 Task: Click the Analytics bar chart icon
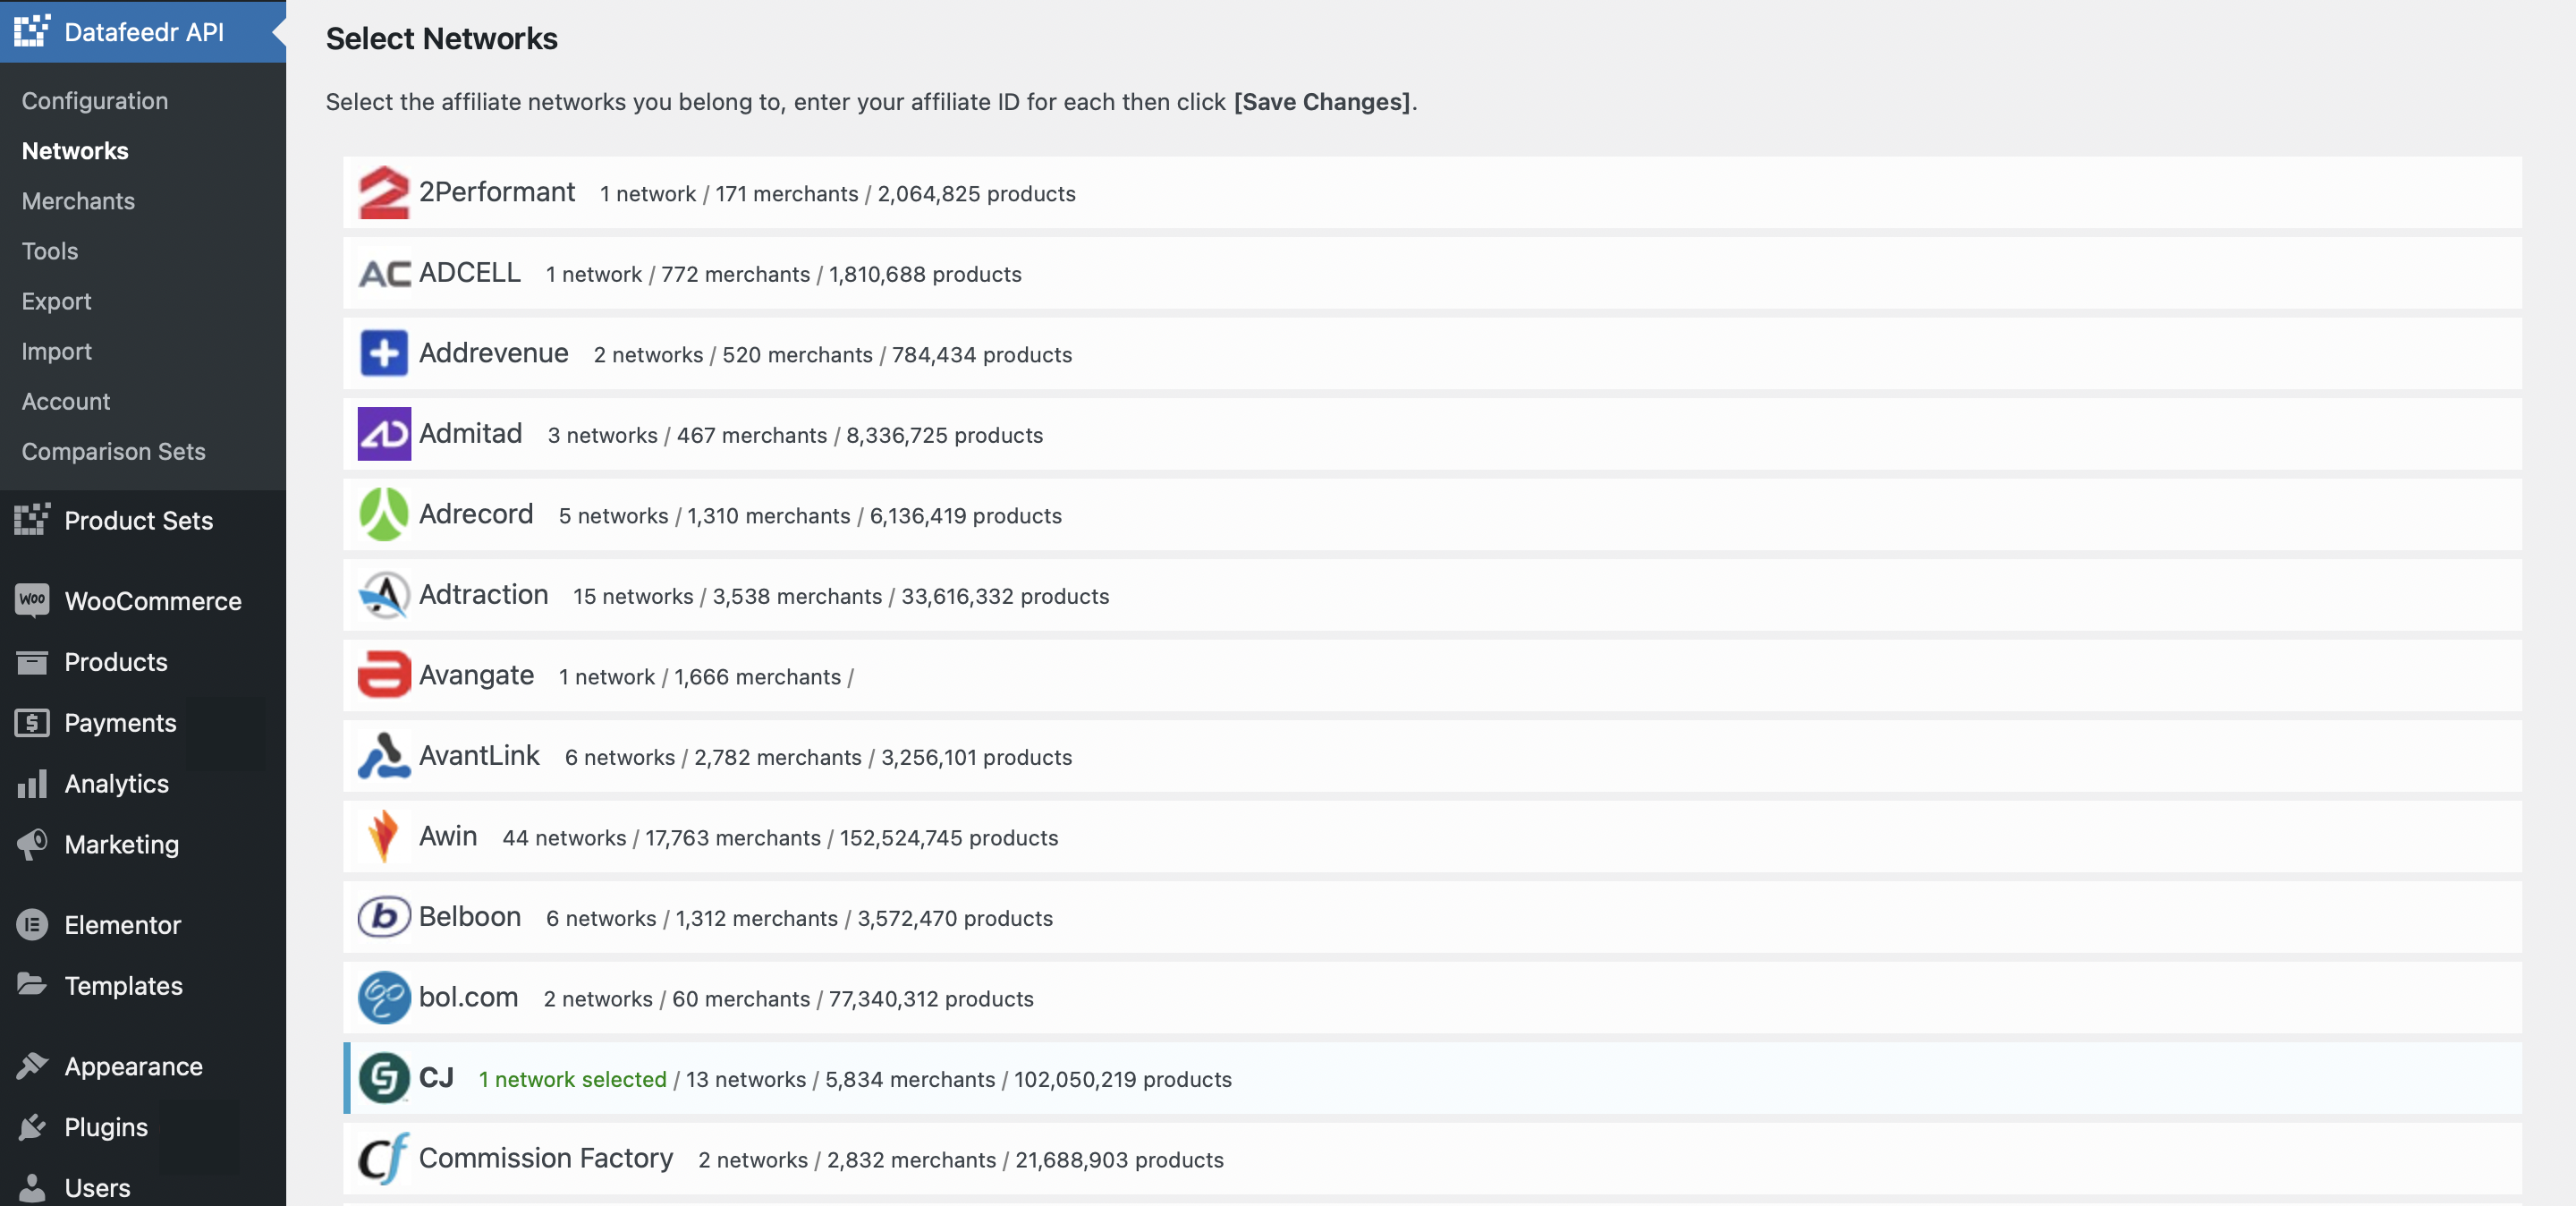(x=32, y=783)
